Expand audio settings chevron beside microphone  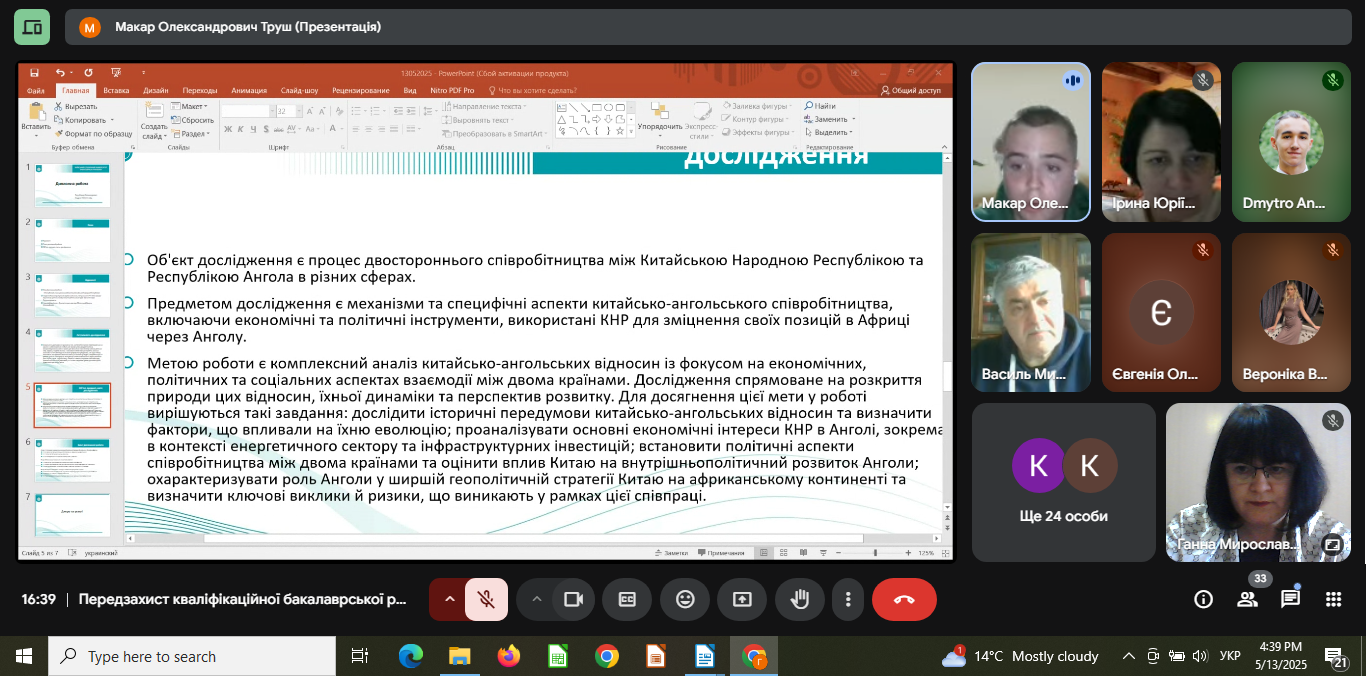449,599
